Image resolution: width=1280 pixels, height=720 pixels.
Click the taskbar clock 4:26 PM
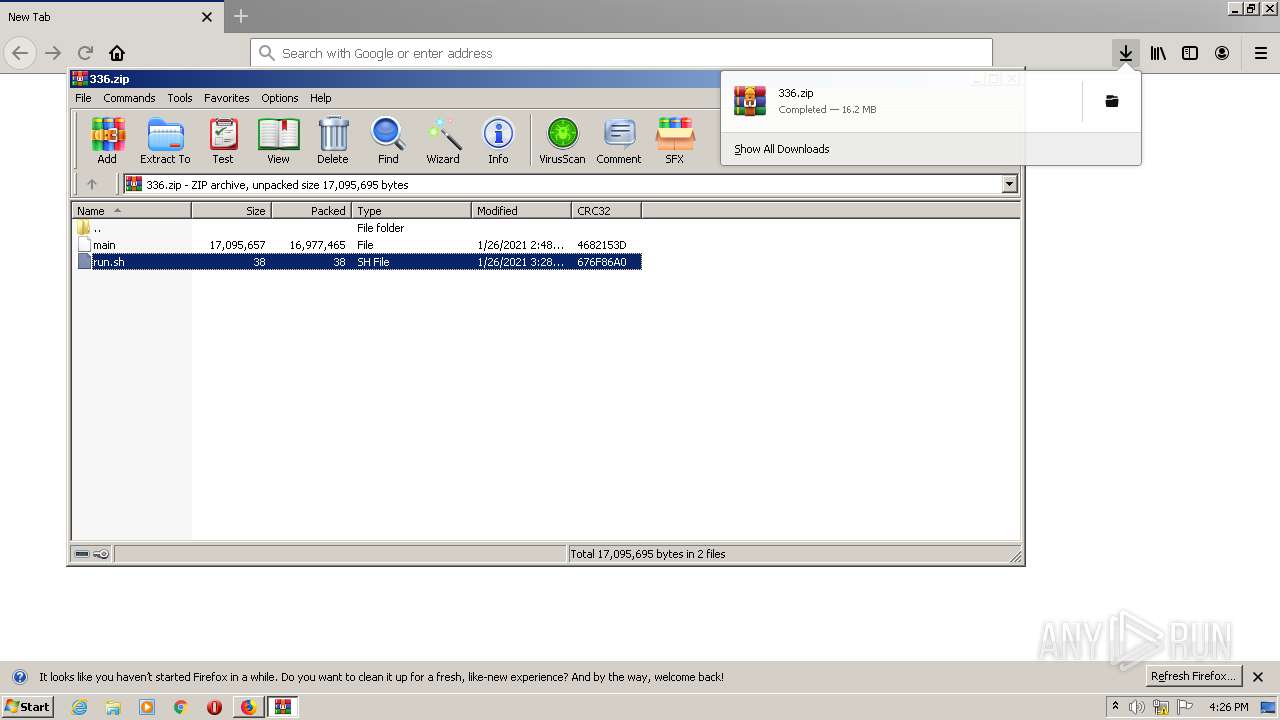pyautogui.click(x=1229, y=707)
